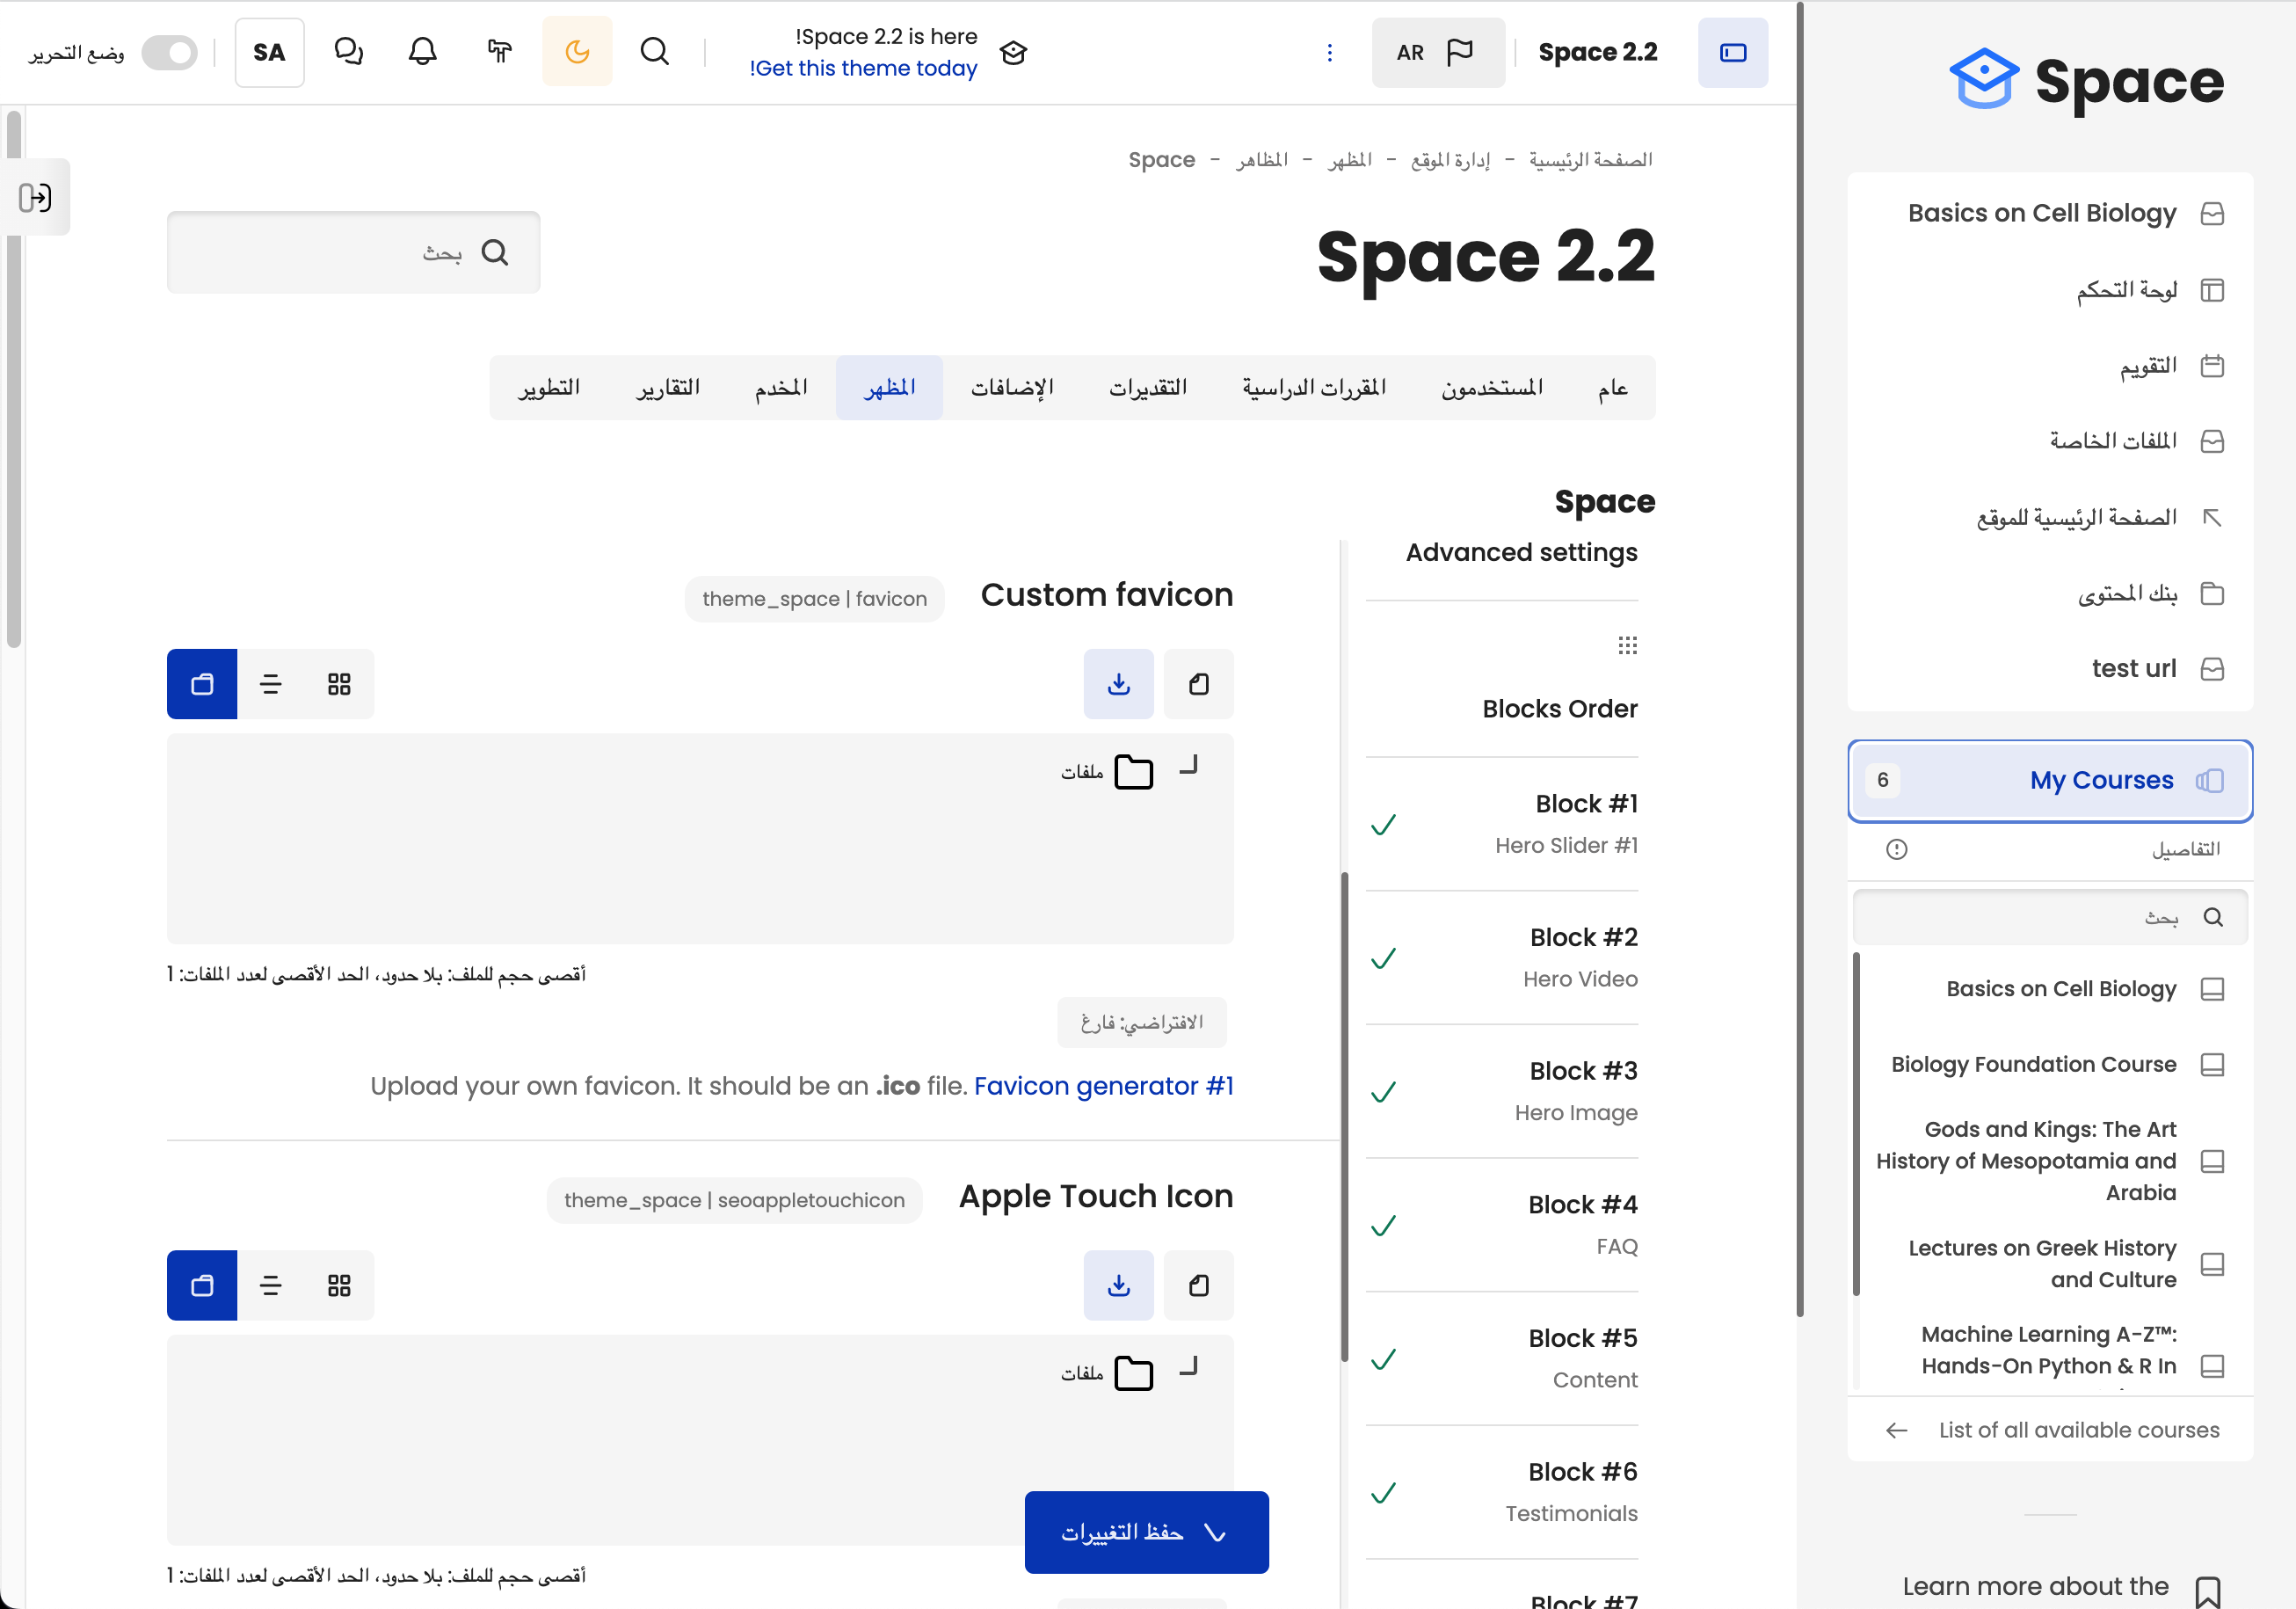Open List of all available courses

2051,1430
